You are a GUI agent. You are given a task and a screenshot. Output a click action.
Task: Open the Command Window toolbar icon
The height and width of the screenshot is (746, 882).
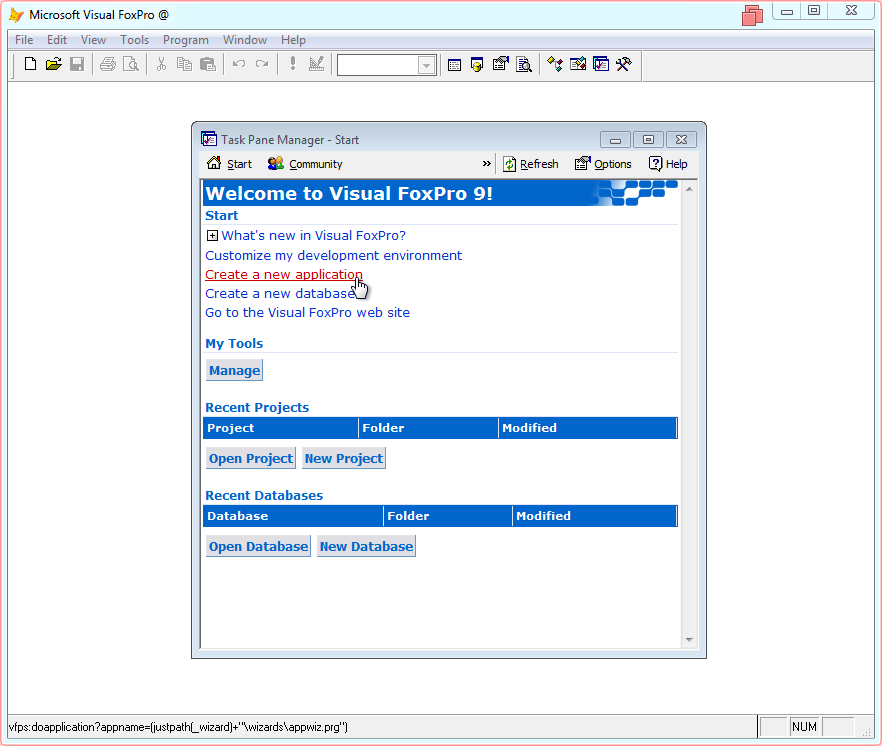(454, 65)
